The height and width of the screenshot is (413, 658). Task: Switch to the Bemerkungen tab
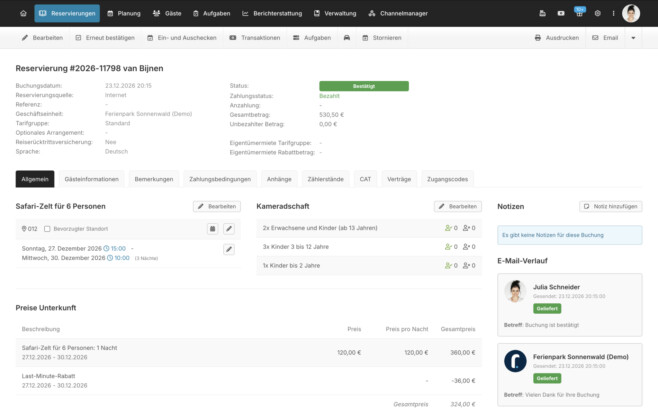click(x=154, y=179)
